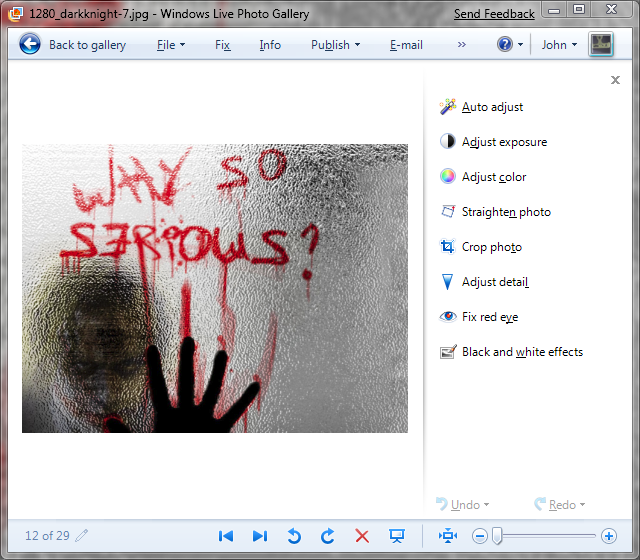Screen dimensions: 640x560
Task: Click the Undo button
Action: pos(458,504)
